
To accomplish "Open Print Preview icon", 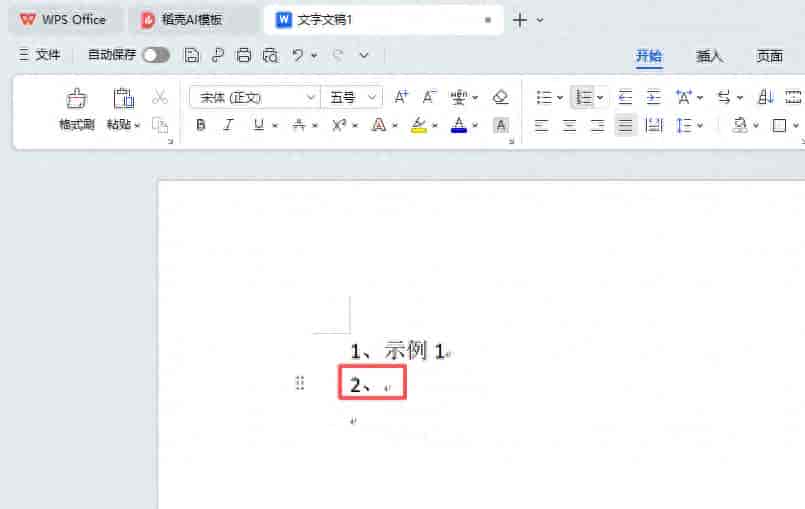I will tap(270, 55).
